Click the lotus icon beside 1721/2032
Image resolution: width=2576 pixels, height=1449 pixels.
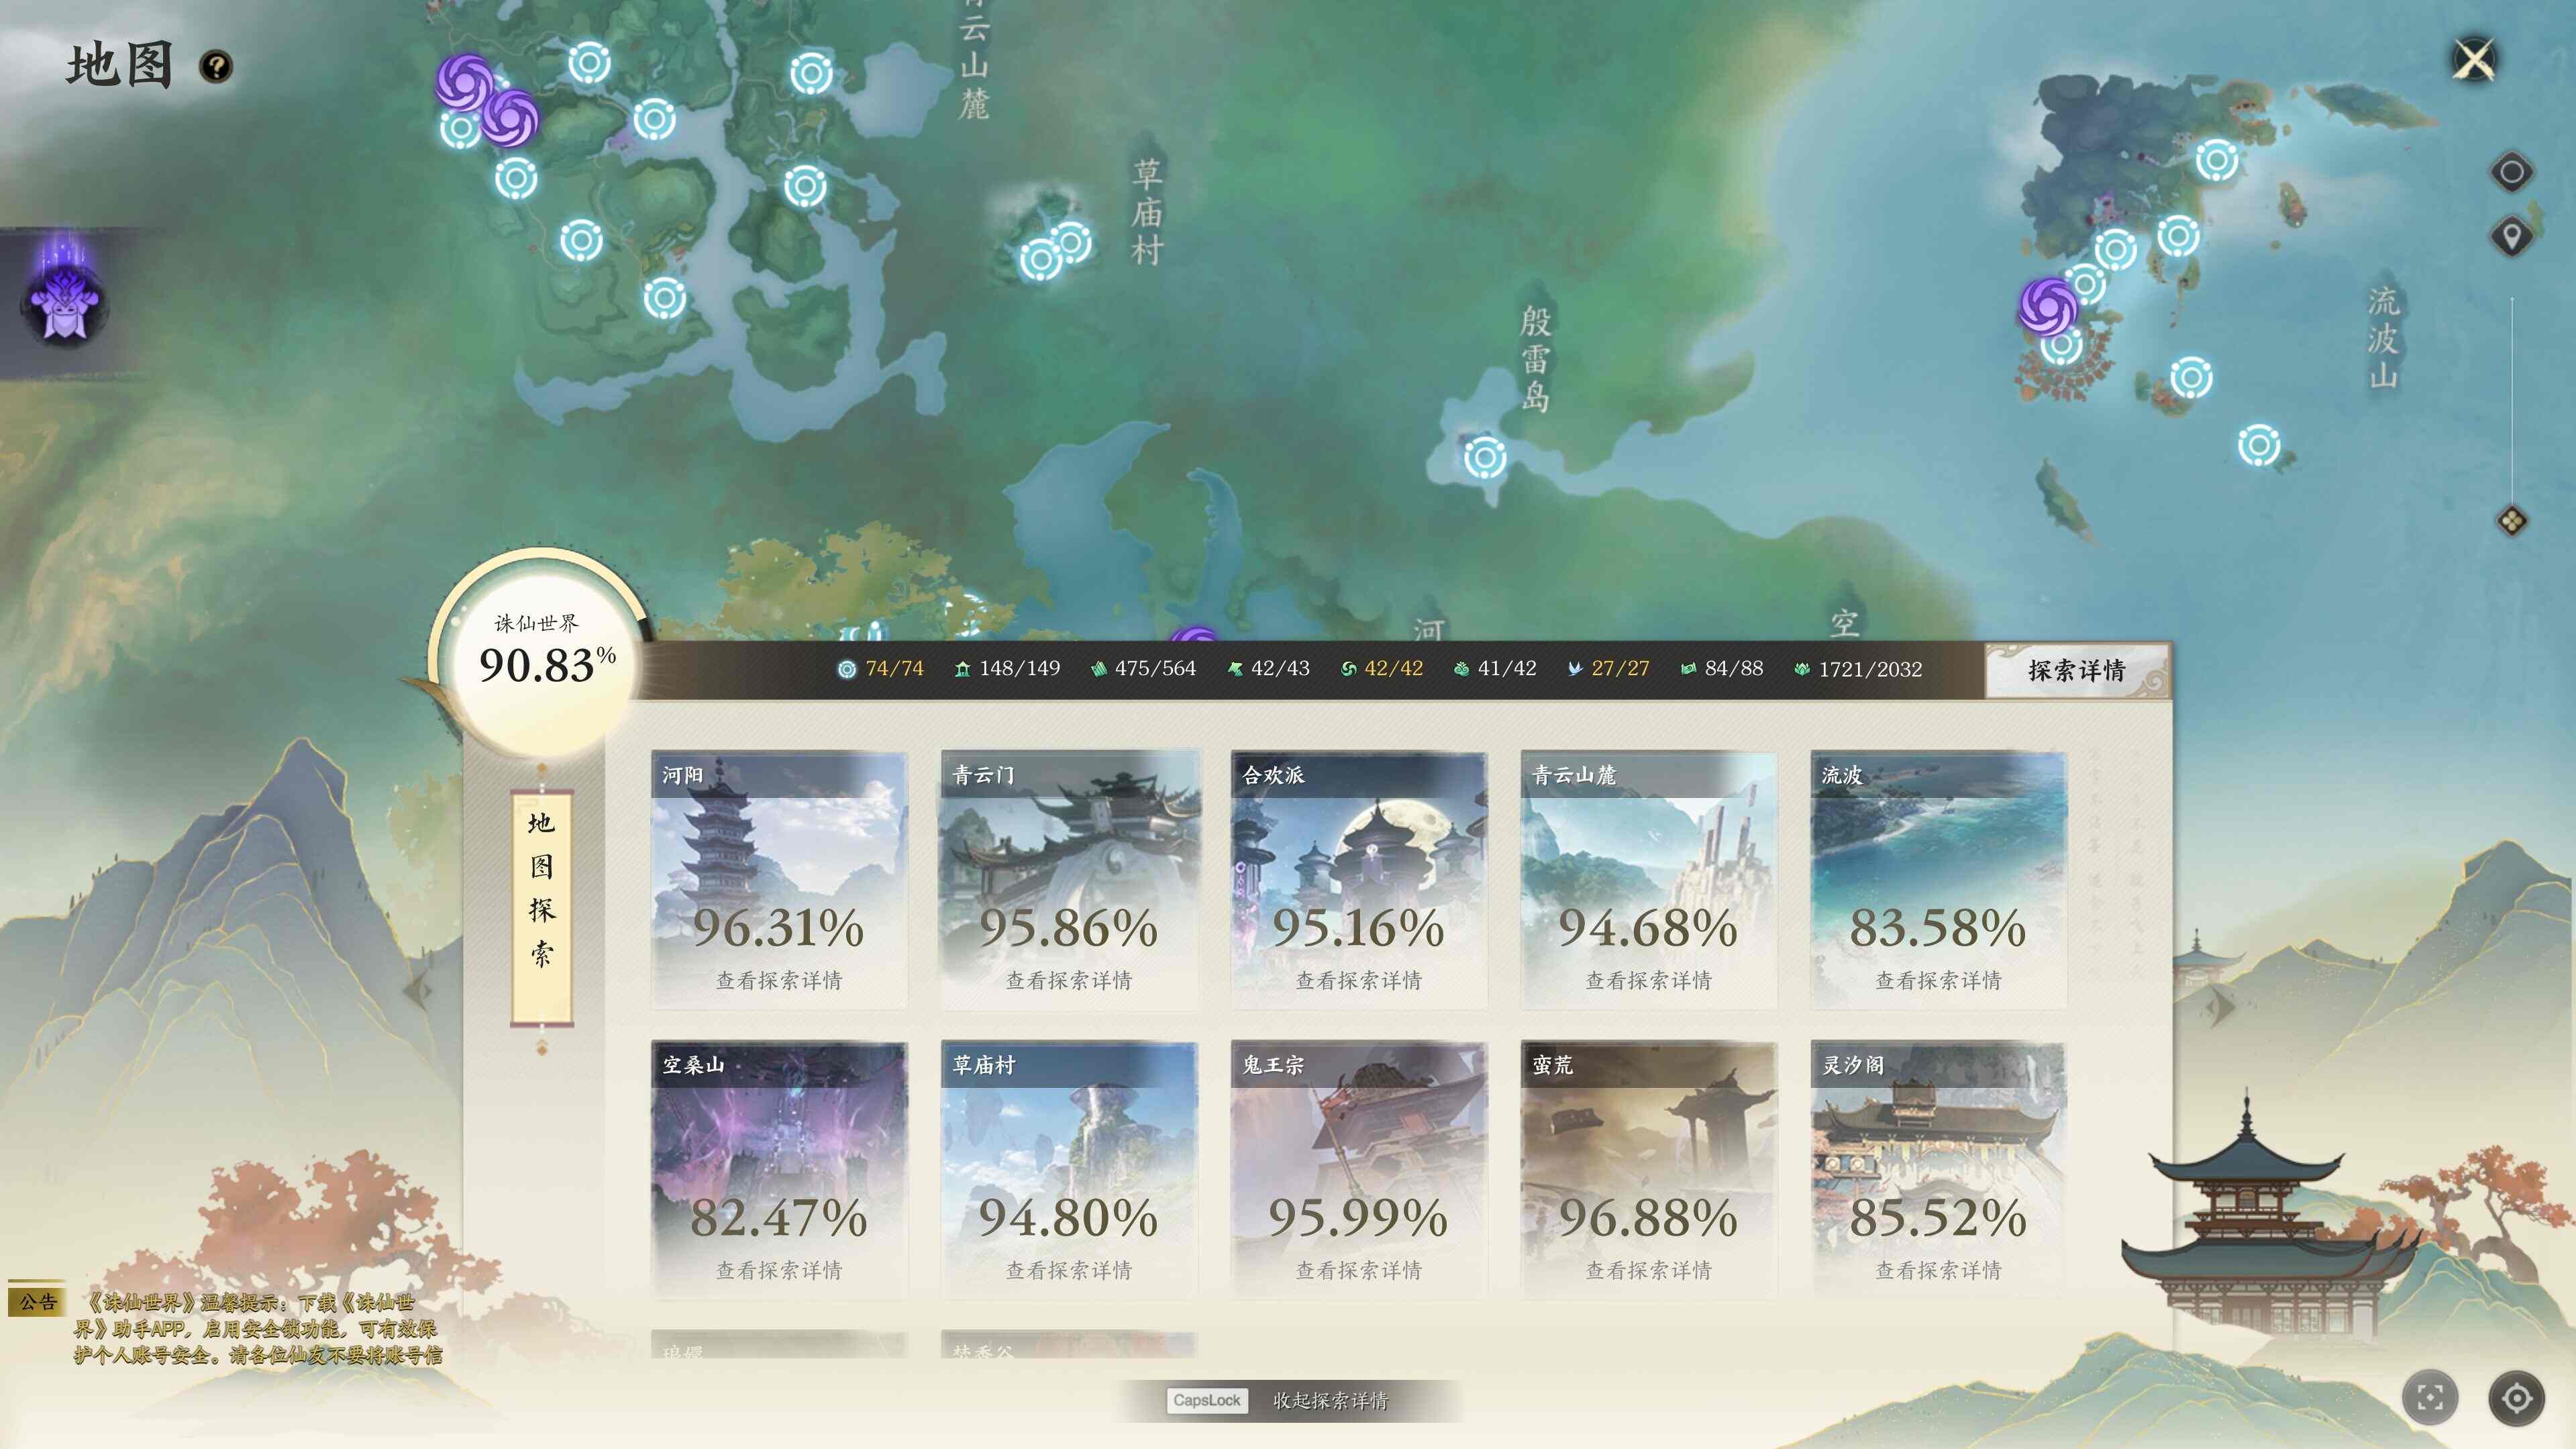click(1802, 669)
